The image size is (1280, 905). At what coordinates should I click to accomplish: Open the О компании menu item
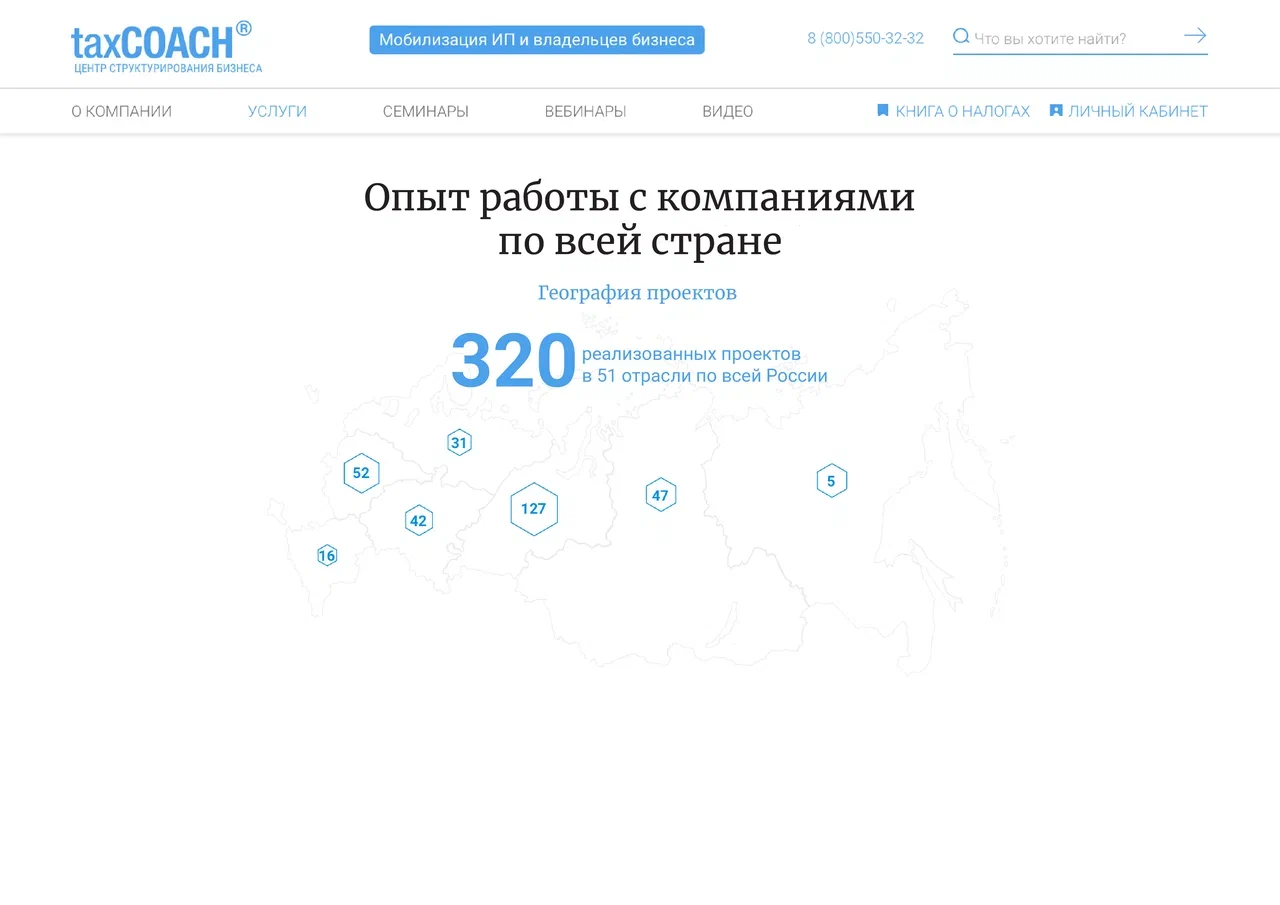121,112
